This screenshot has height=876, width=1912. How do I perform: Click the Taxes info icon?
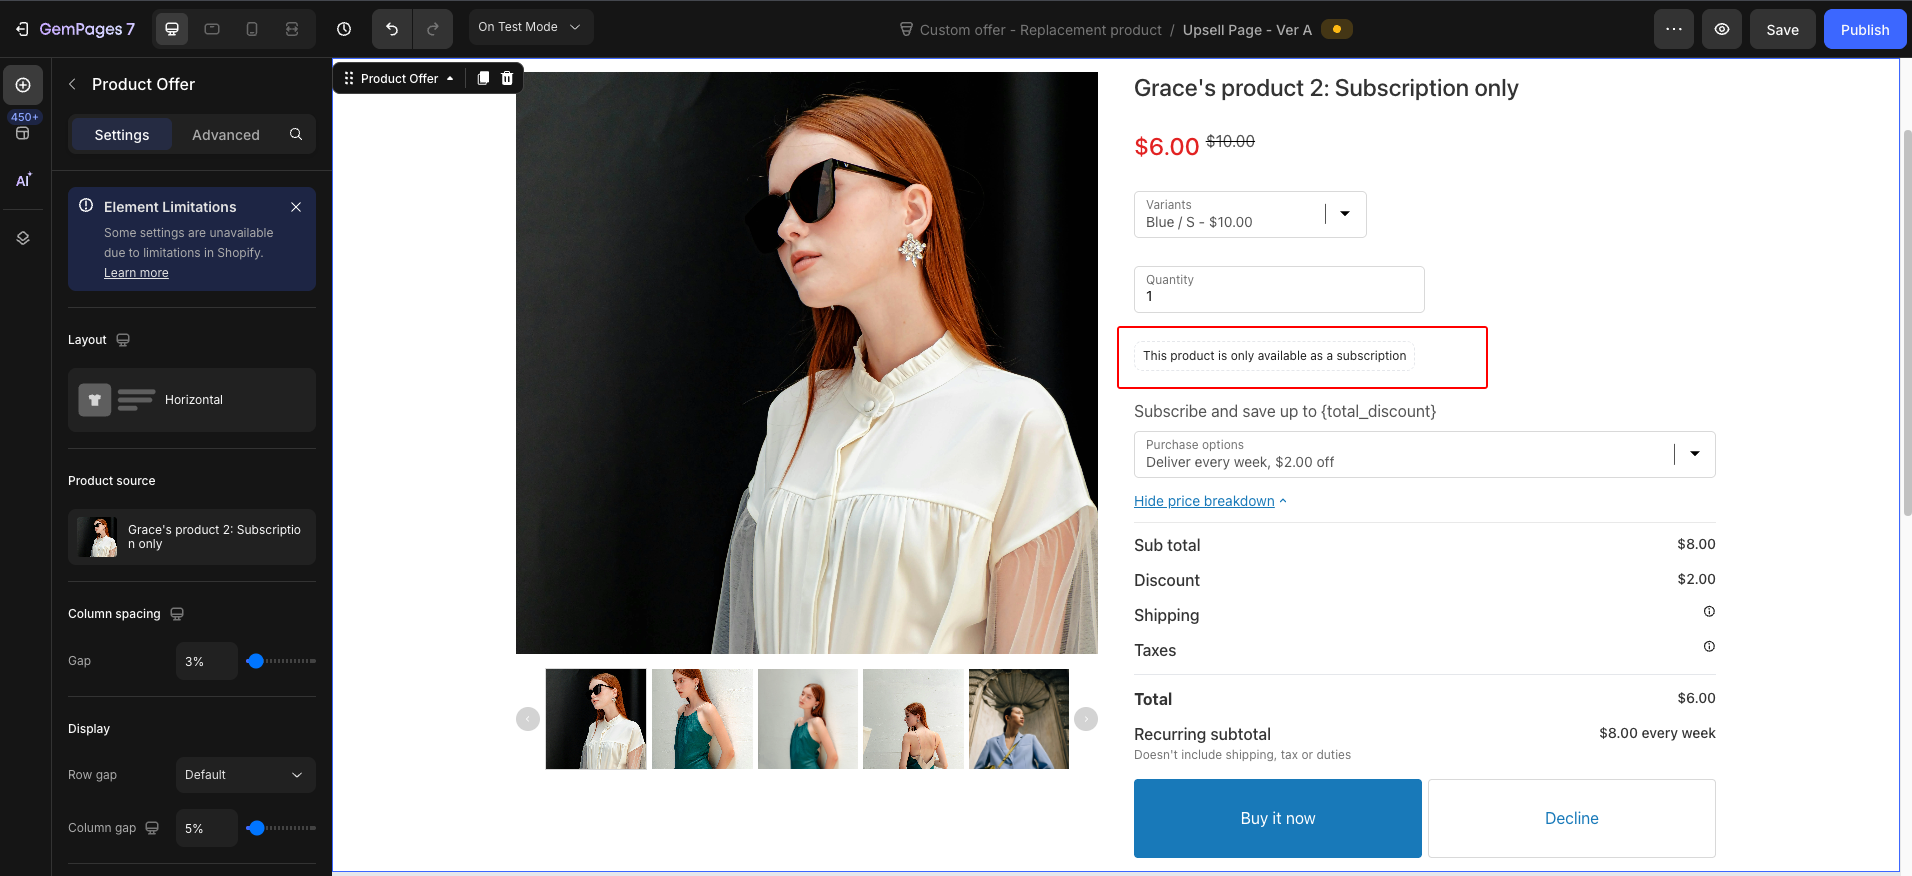pyautogui.click(x=1709, y=646)
